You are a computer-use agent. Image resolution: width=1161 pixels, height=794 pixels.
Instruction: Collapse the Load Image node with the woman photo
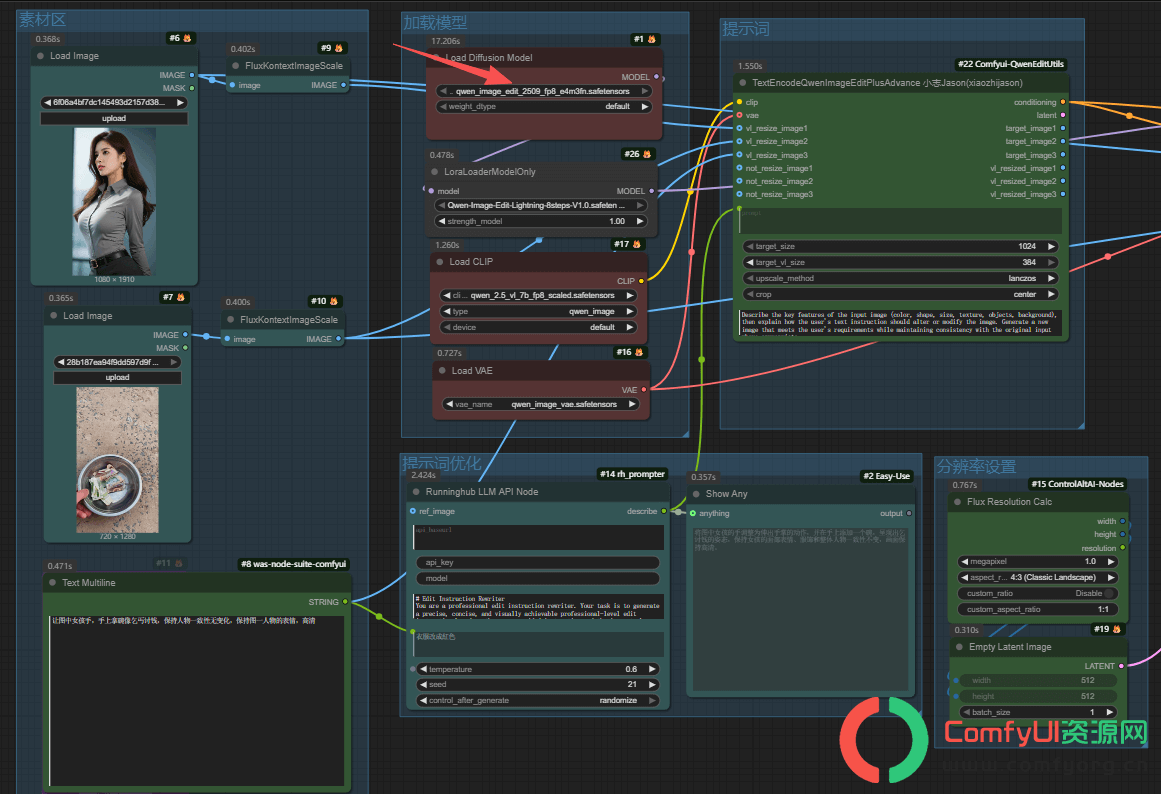(40, 56)
